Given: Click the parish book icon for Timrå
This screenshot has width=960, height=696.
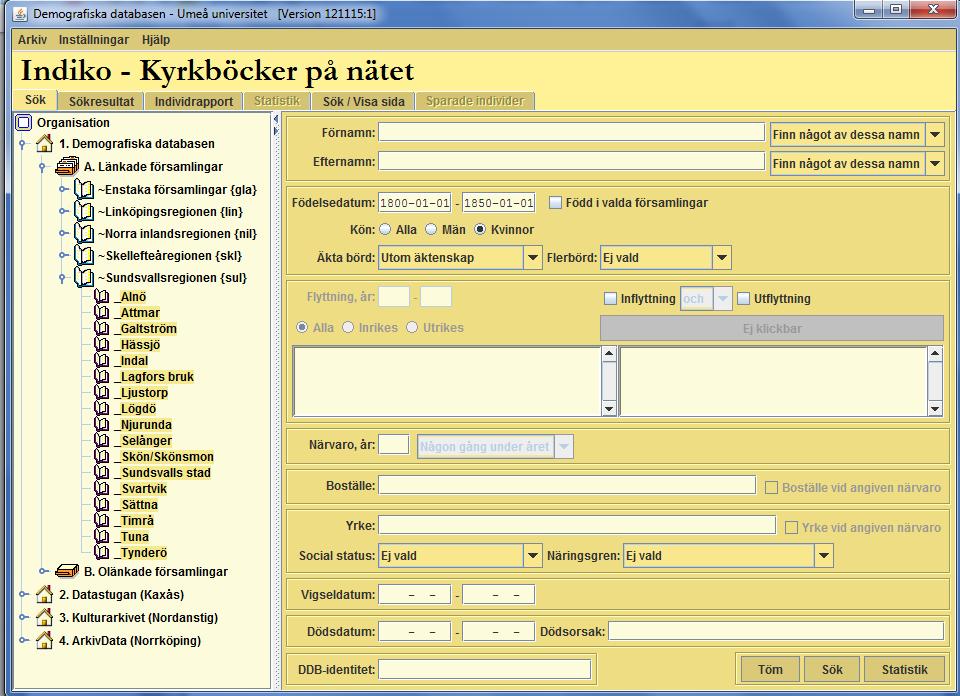Looking at the screenshot, I should pos(102,520).
